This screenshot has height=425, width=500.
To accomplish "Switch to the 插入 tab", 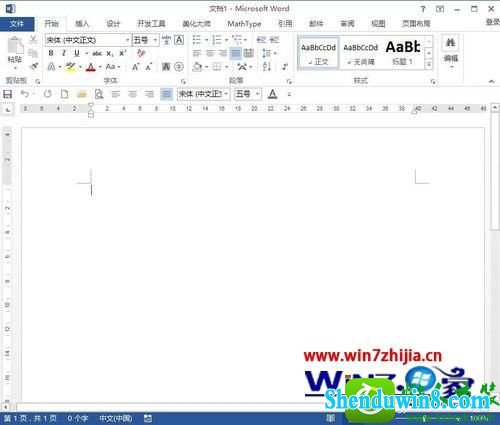I will (82, 24).
